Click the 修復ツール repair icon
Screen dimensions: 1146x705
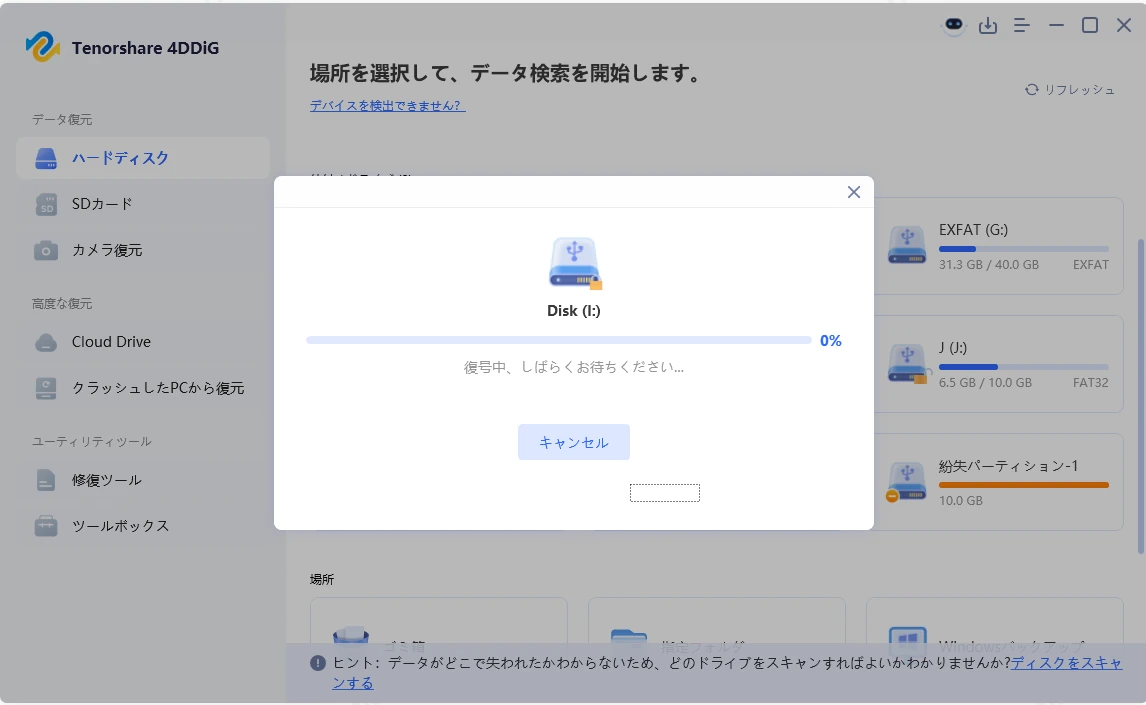tap(46, 480)
